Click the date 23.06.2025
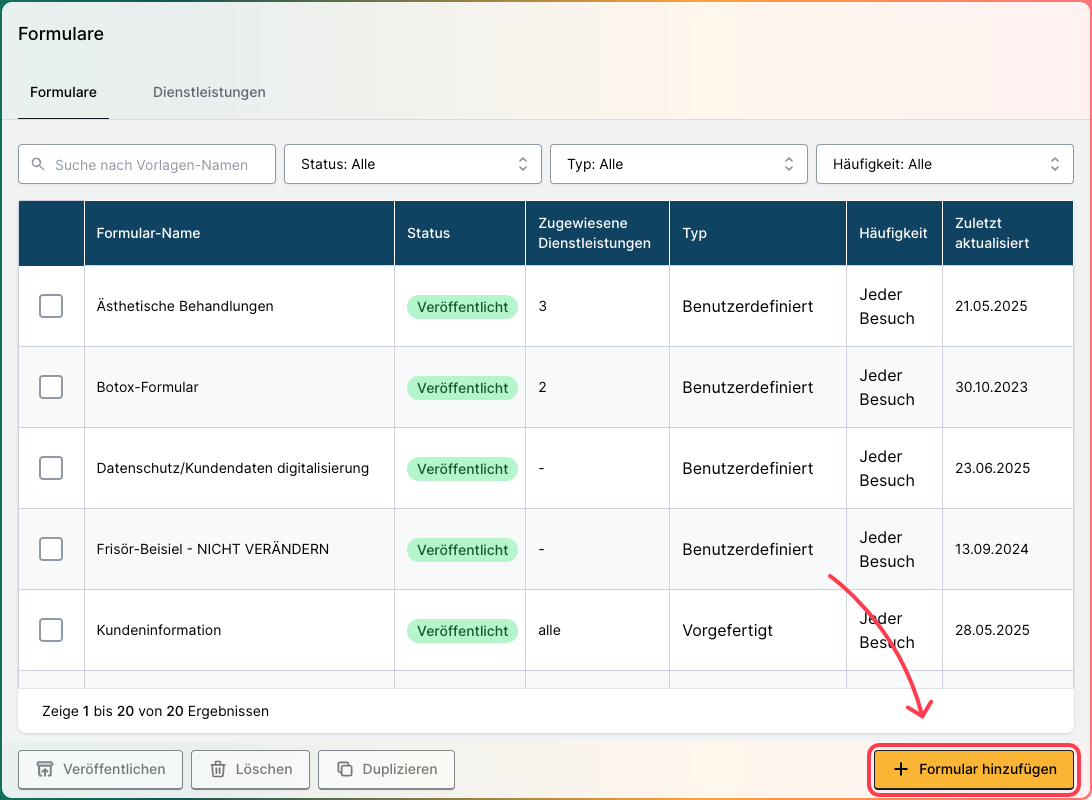Viewport: 1092px width, 800px height. [992, 468]
